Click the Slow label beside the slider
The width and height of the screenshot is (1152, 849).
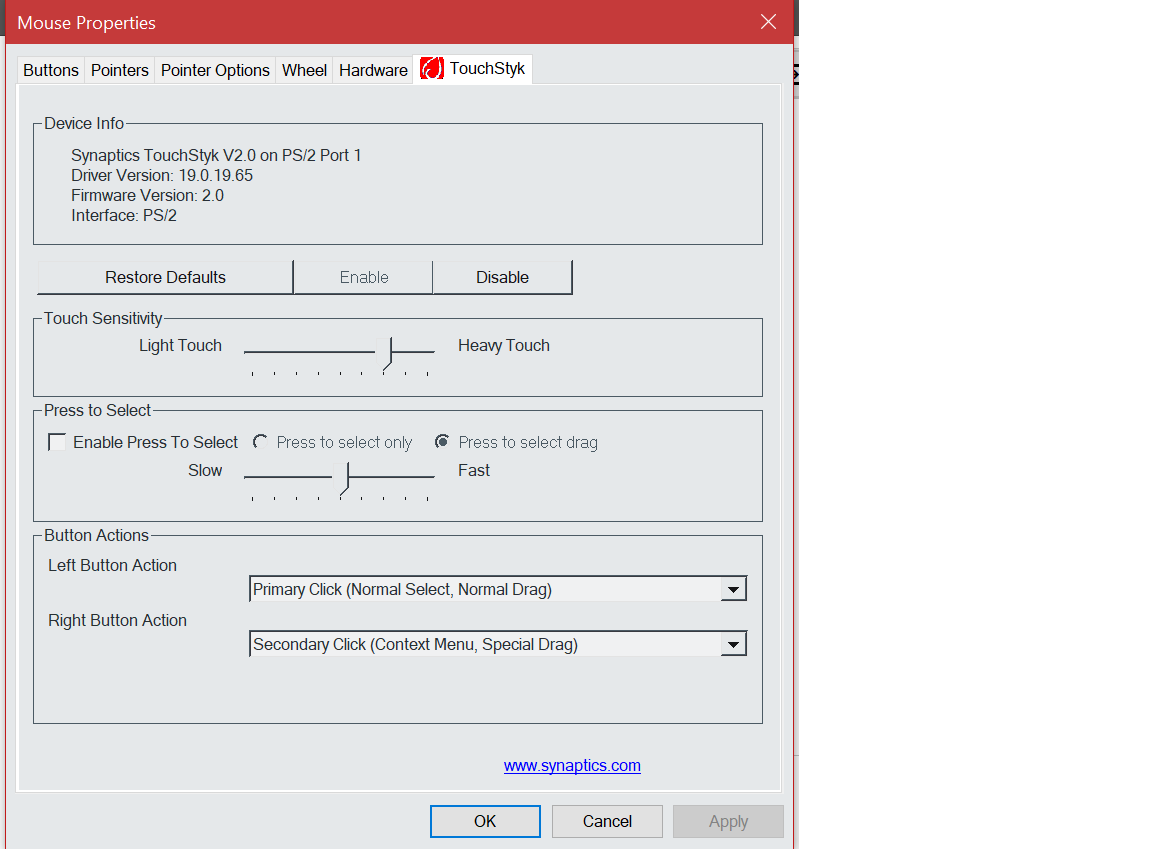[205, 470]
